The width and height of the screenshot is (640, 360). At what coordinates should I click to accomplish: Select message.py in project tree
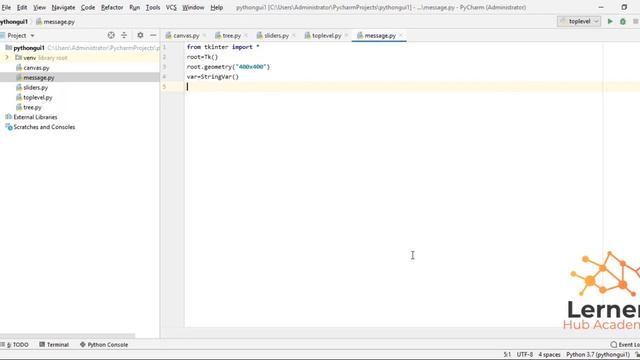(39, 78)
